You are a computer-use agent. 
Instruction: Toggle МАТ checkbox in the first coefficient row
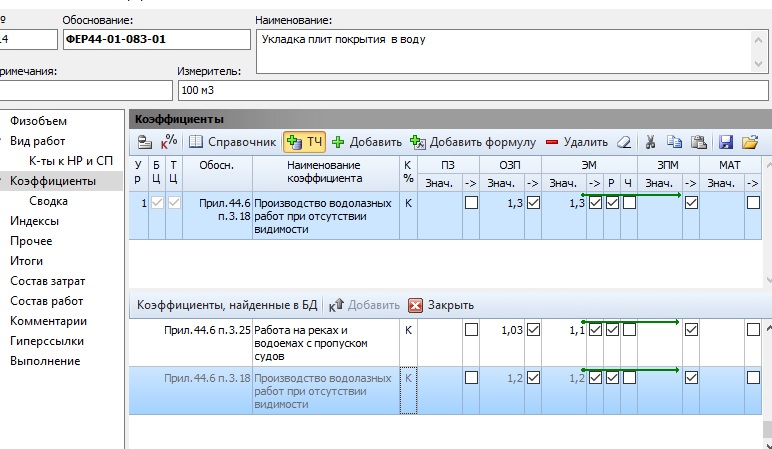tap(753, 203)
